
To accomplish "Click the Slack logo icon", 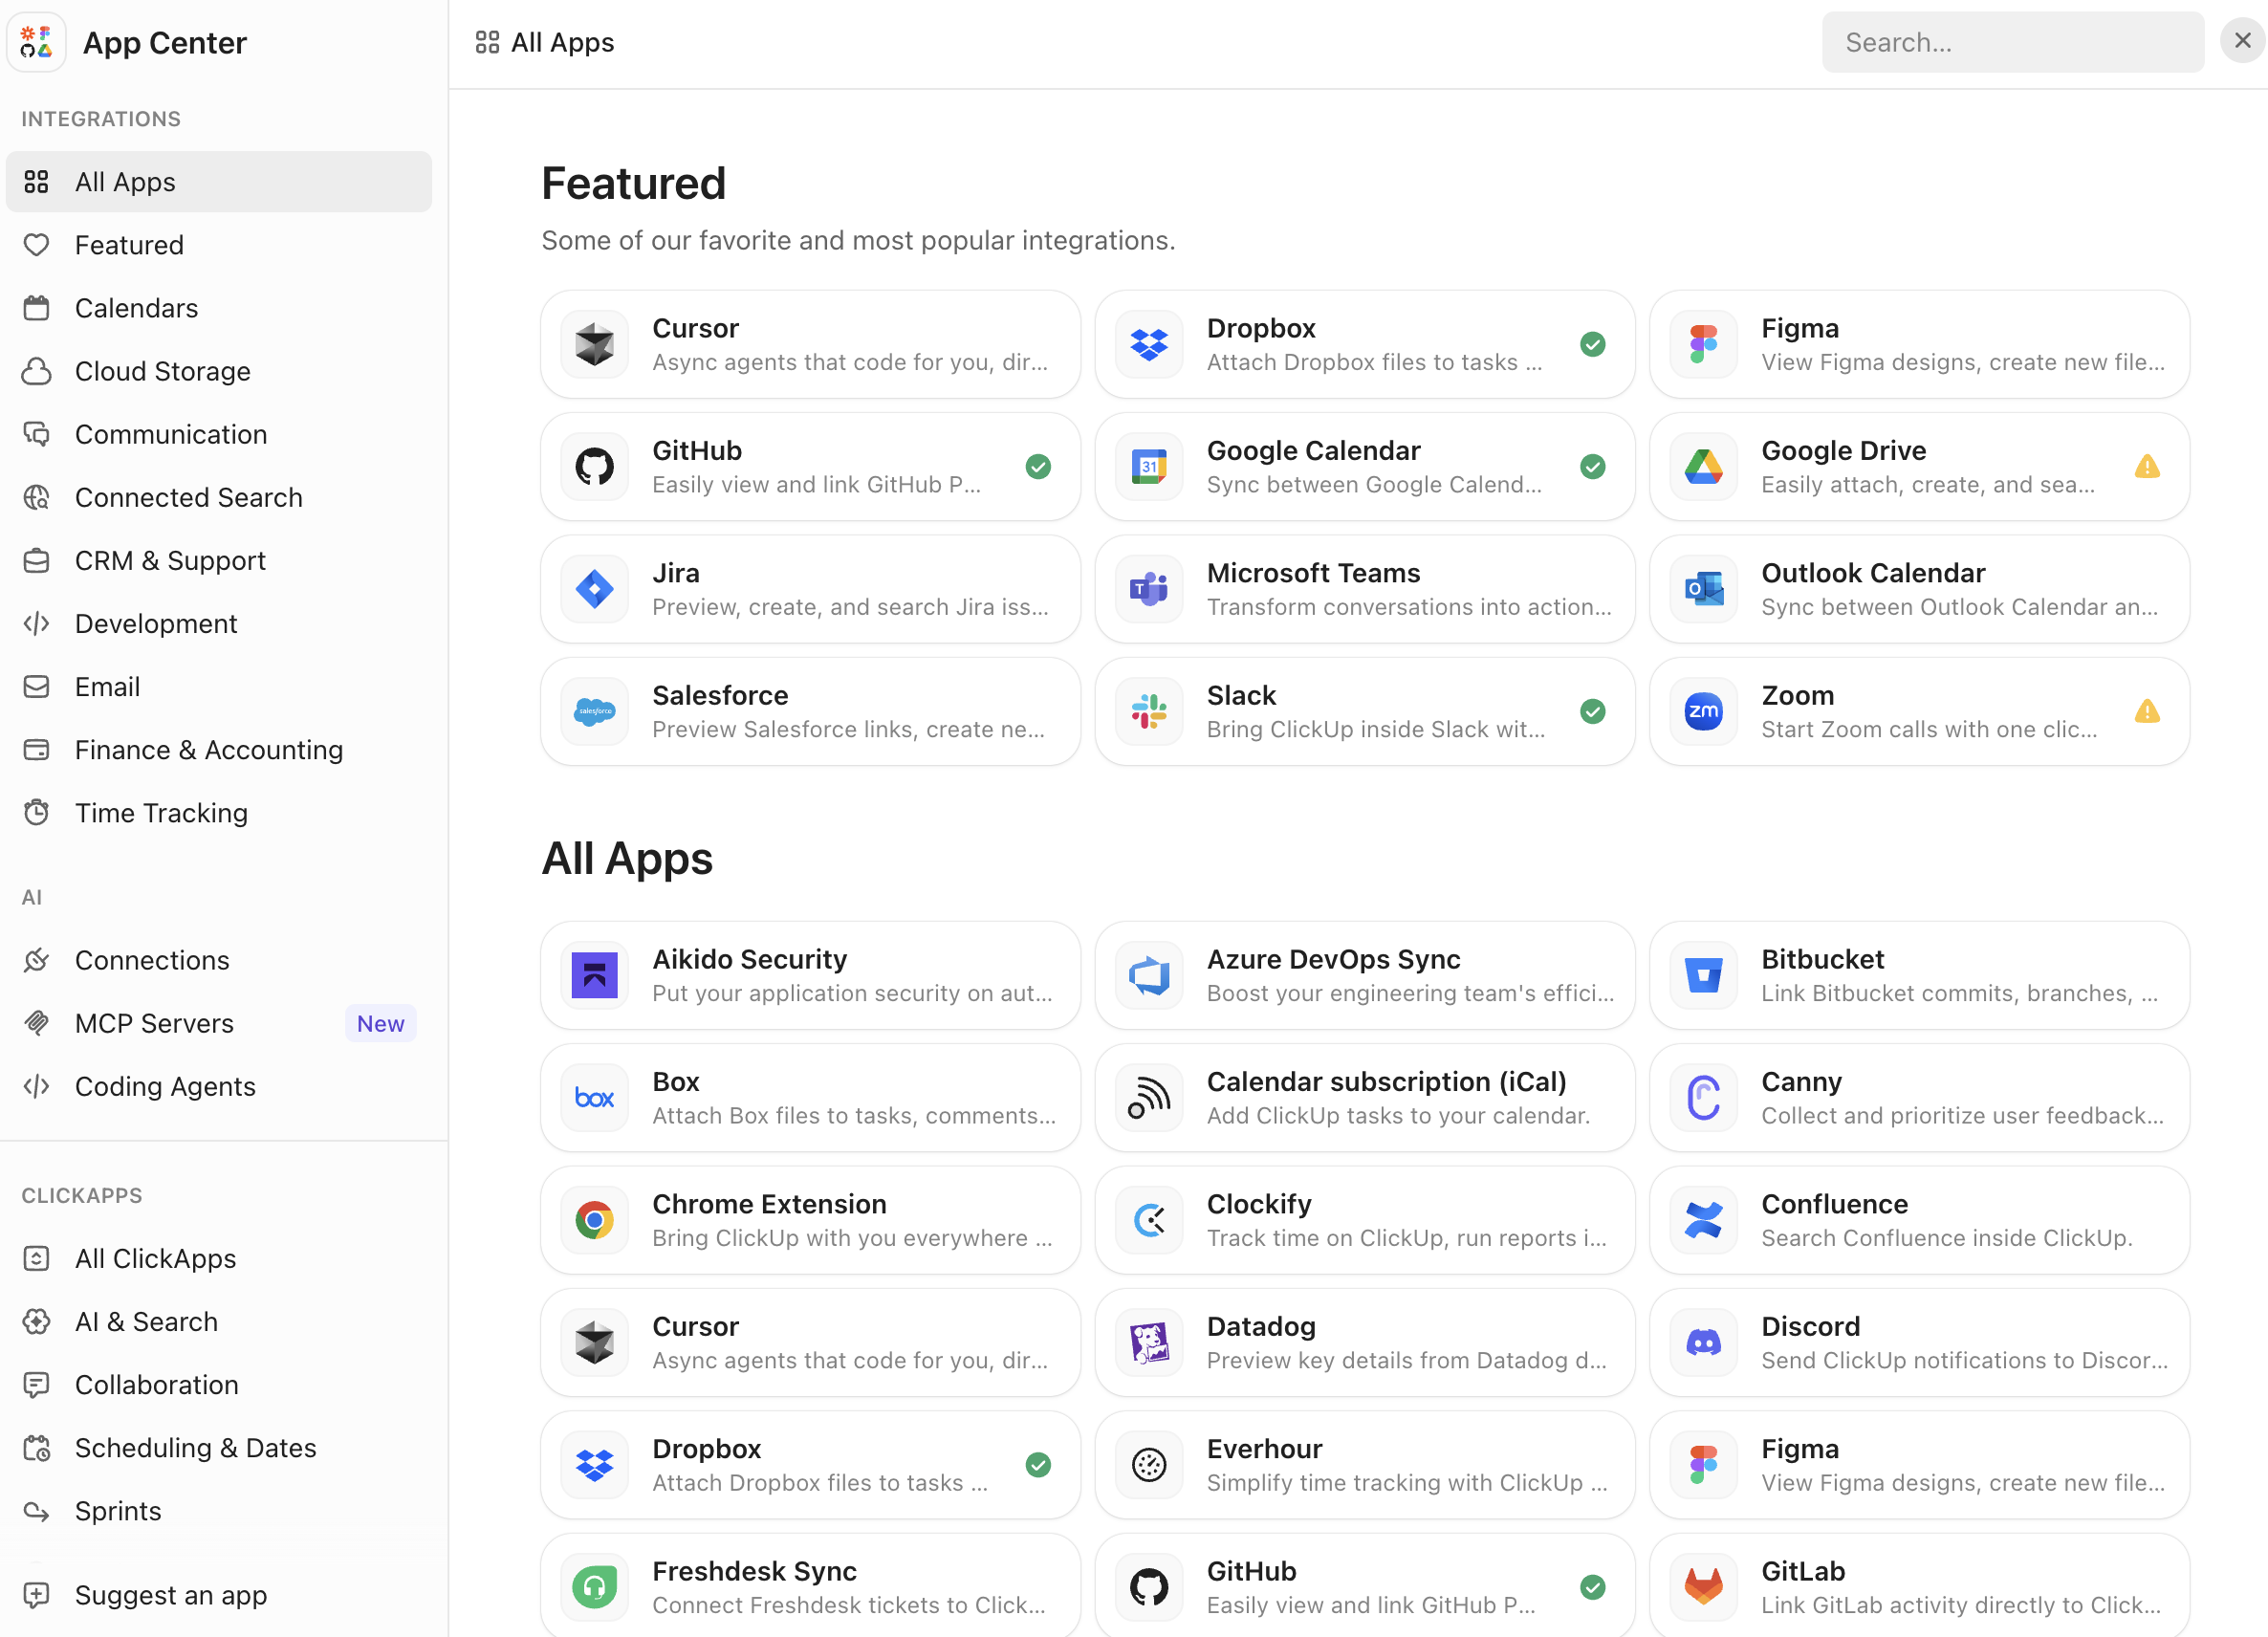I will (1149, 711).
